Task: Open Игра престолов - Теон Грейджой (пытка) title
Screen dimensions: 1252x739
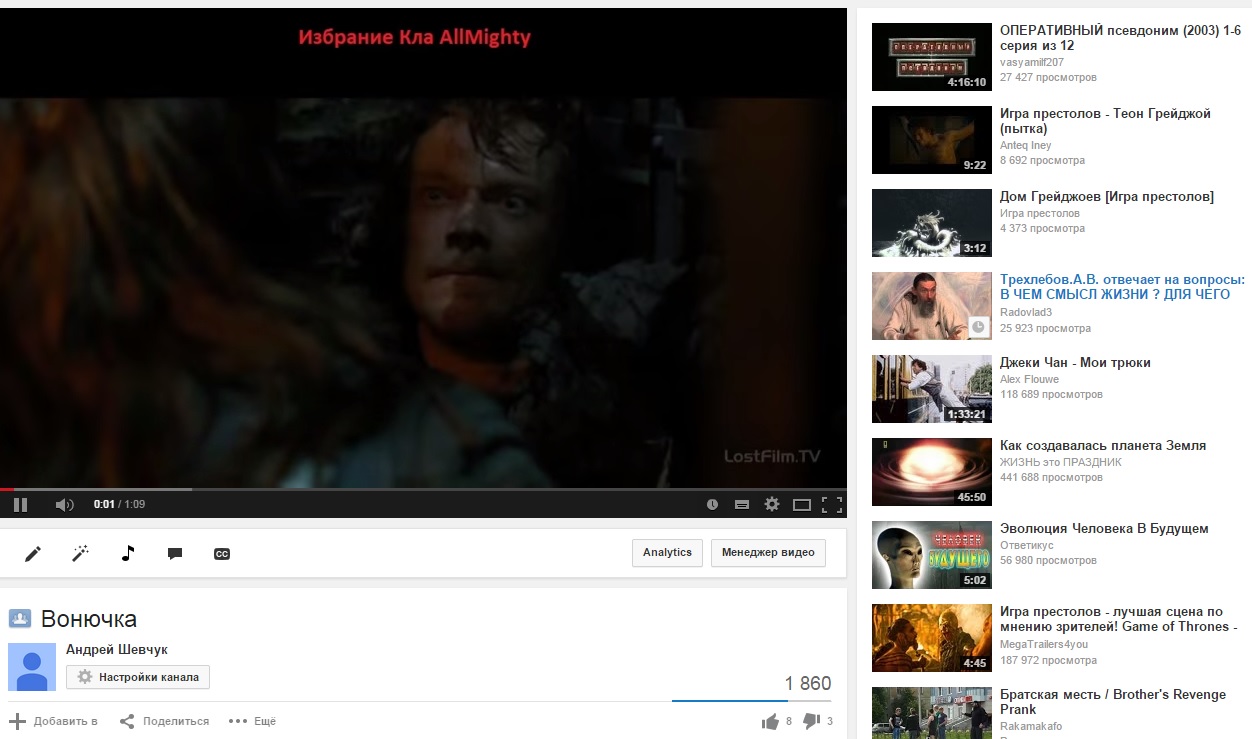Action: 1105,121
